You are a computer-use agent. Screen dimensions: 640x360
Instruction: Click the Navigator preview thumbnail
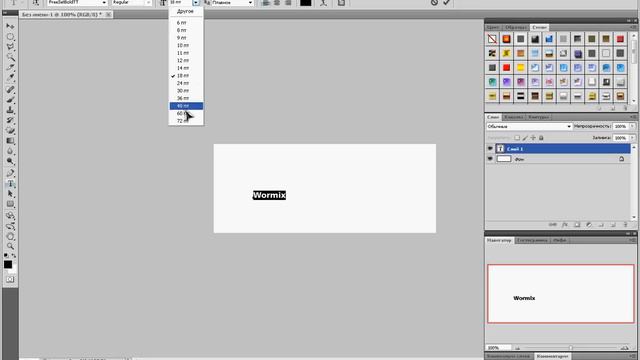pyautogui.click(x=560, y=294)
